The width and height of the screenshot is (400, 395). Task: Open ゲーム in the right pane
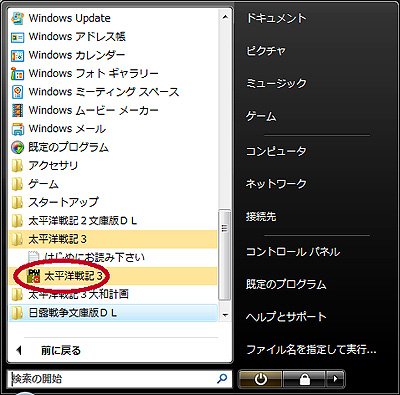[261, 117]
